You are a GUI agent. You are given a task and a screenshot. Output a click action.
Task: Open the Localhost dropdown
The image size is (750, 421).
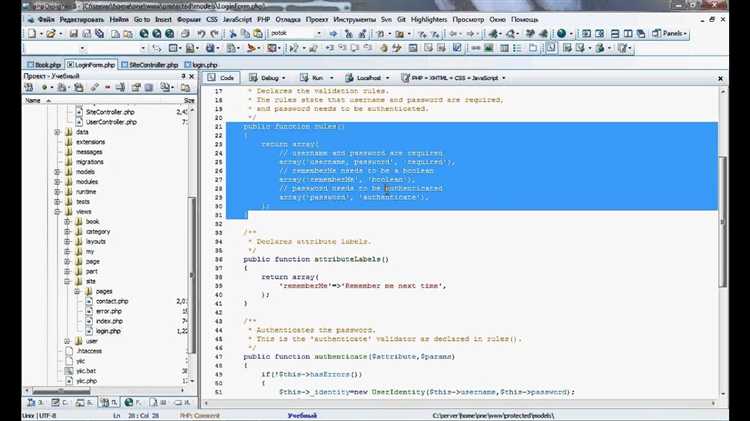[x=387, y=78]
